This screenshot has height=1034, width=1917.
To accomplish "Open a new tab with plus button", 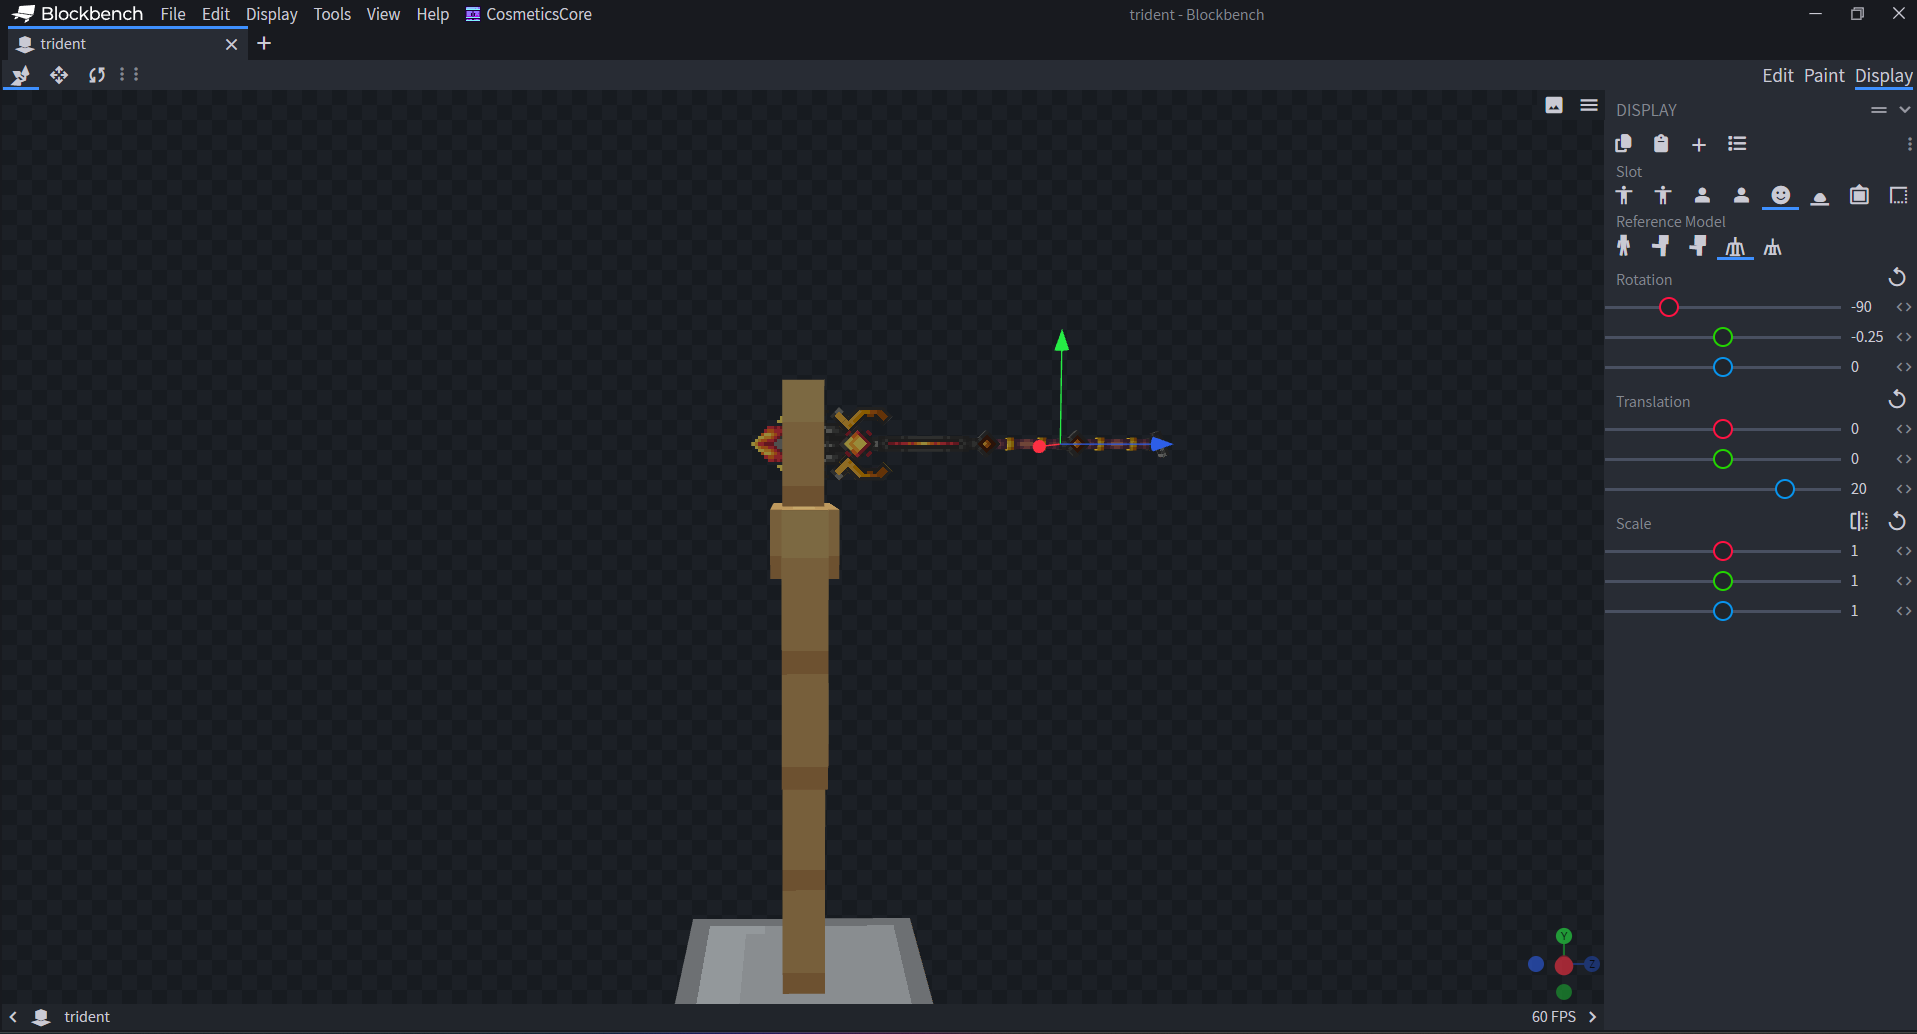I will pyautogui.click(x=264, y=43).
